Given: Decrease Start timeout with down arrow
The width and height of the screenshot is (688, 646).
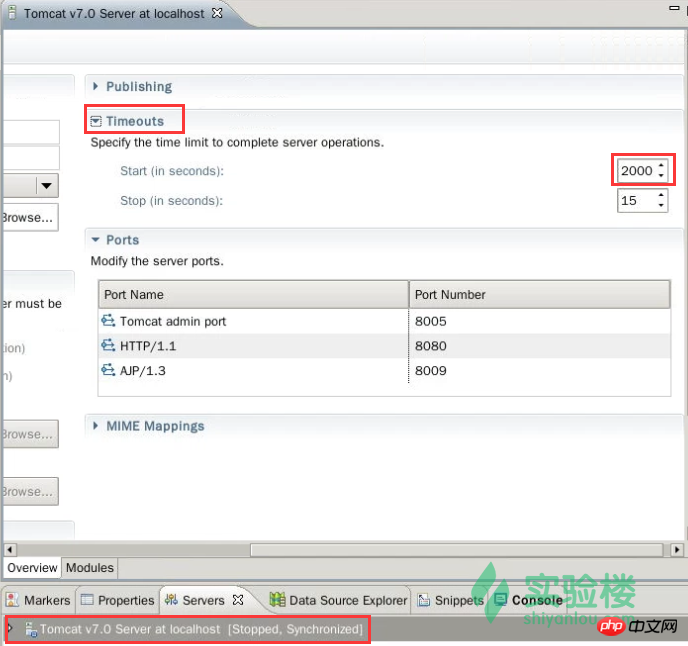Looking at the screenshot, I should [x=661, y=176].
